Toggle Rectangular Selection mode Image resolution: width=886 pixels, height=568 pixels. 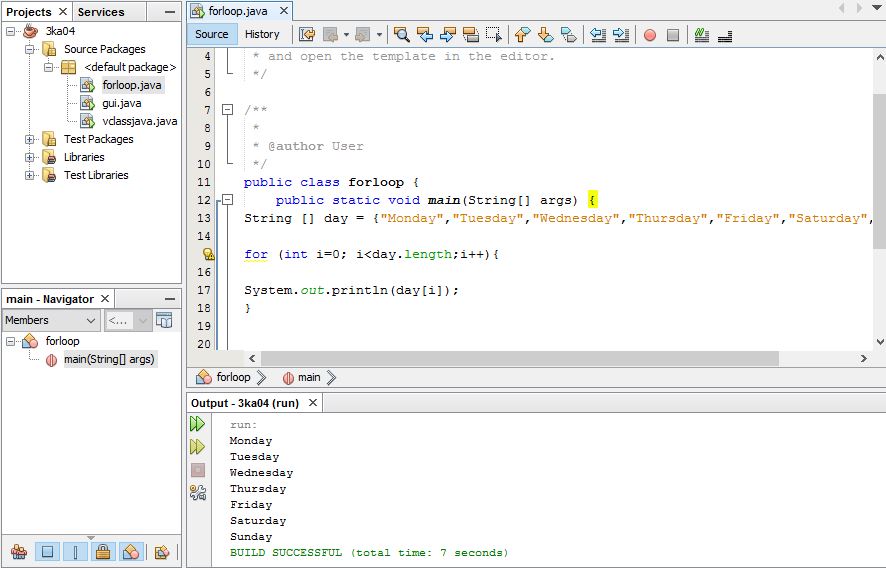point(493,34)
